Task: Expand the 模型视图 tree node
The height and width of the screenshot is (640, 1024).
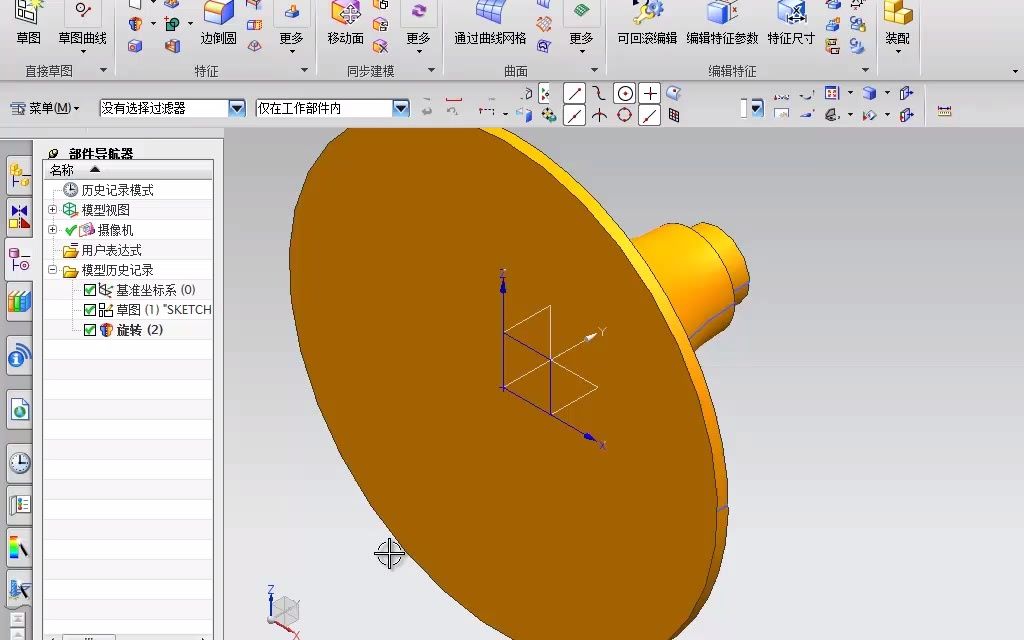Action: [50, 211]
